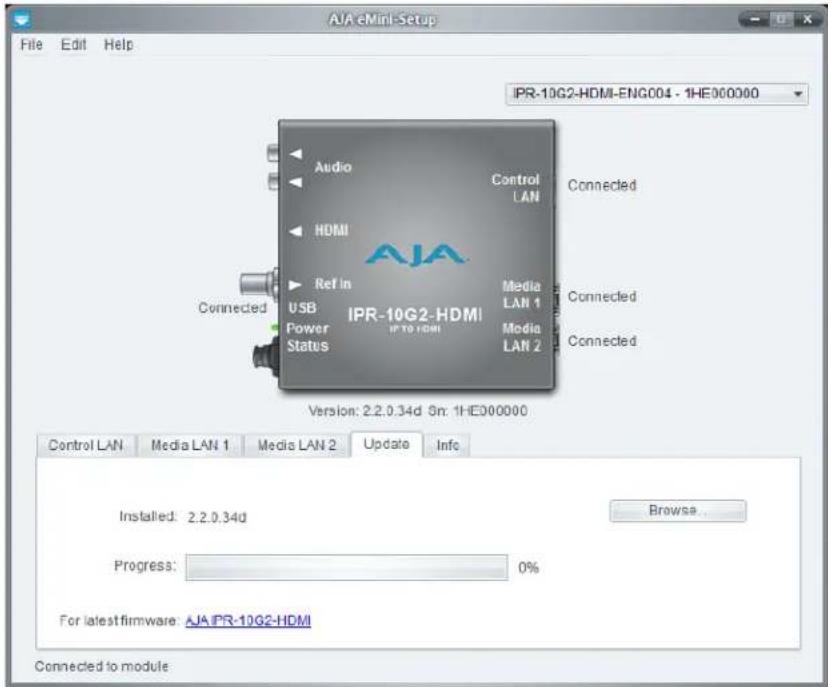Click the Media LAN 1 label on the device

[521, 295]
